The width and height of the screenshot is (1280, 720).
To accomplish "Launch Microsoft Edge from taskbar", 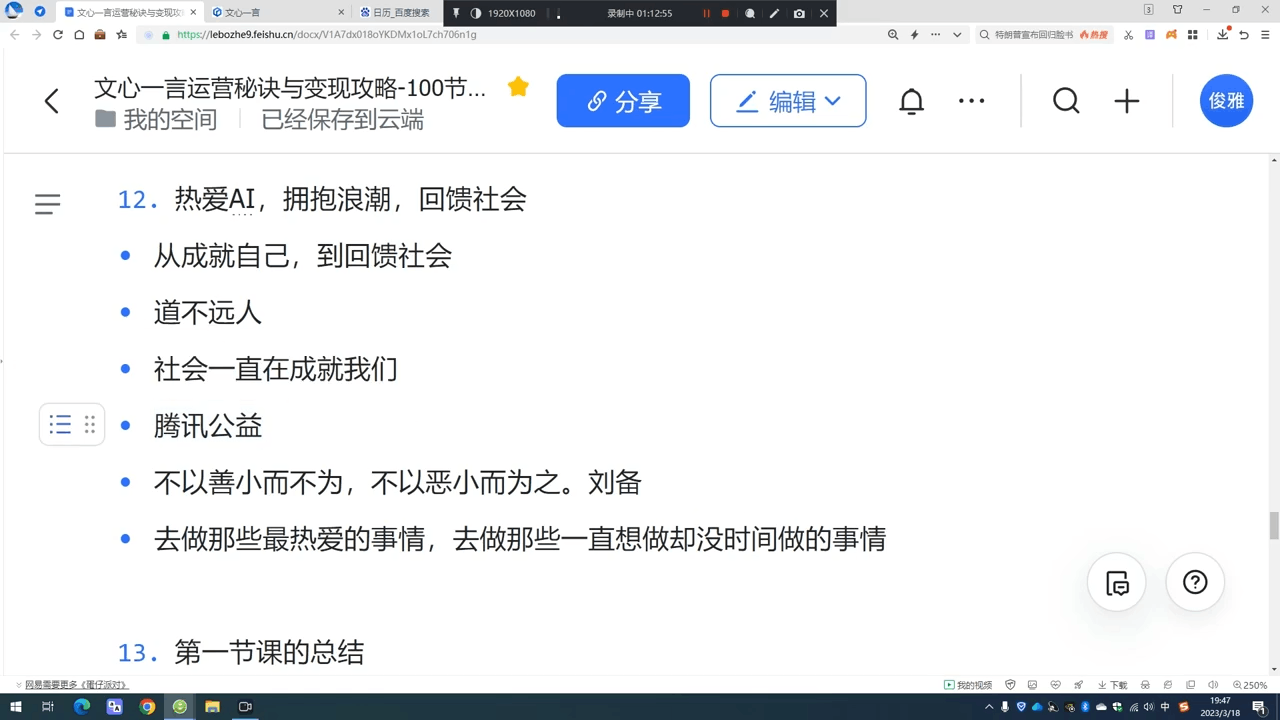I will coord(81,707).
